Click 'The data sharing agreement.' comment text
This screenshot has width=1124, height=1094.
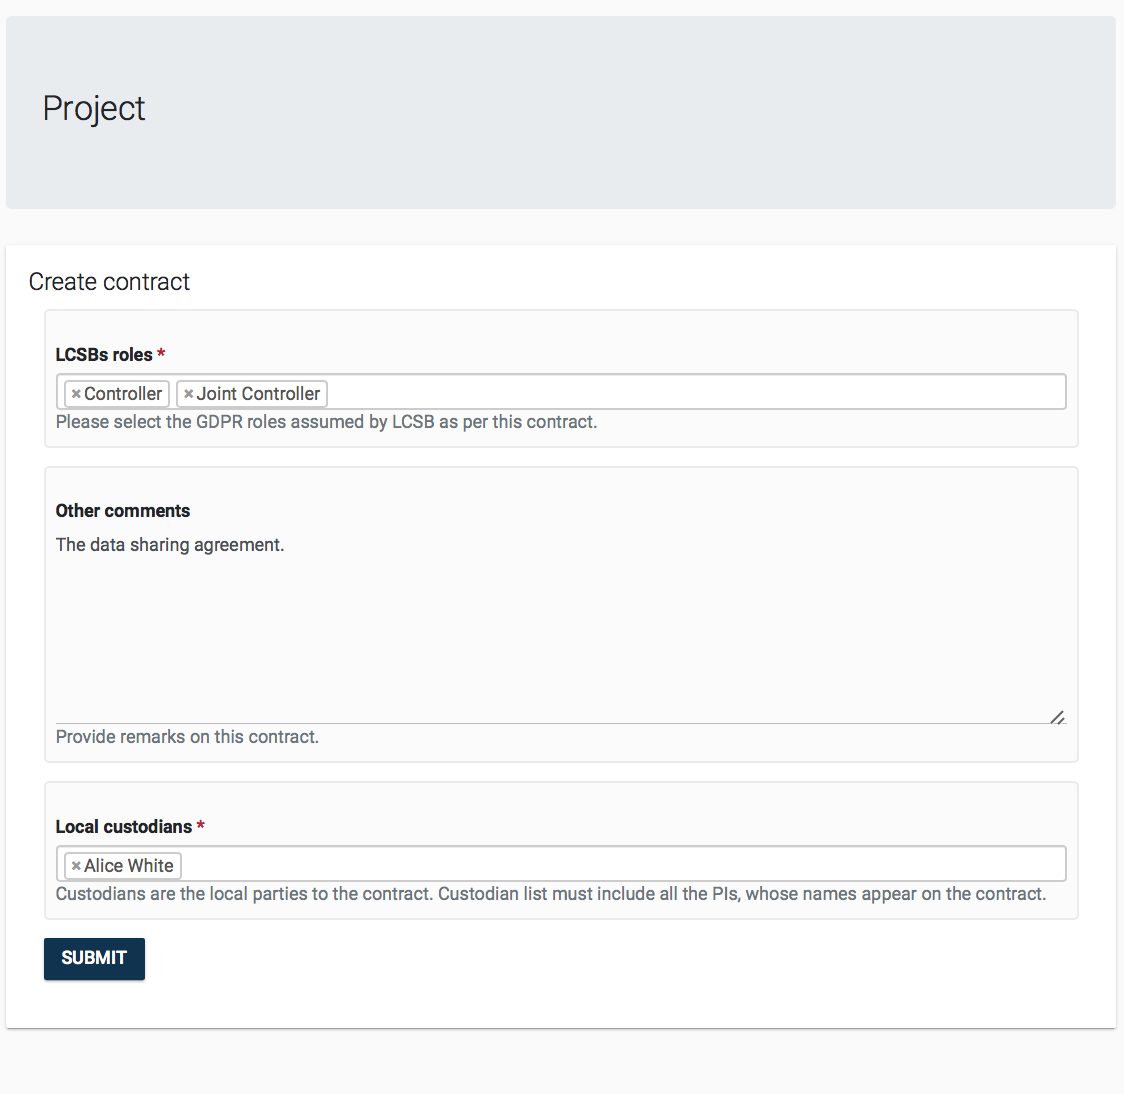click(x=170, y=545)
